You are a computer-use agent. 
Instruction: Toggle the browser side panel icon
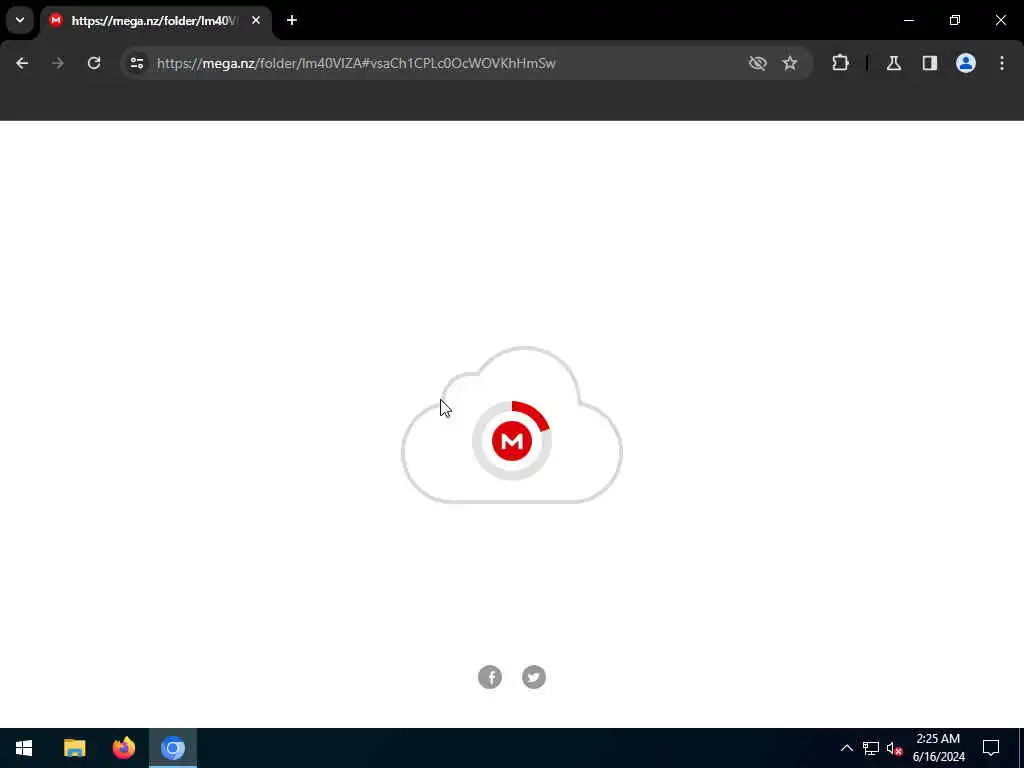click(930, 63)
